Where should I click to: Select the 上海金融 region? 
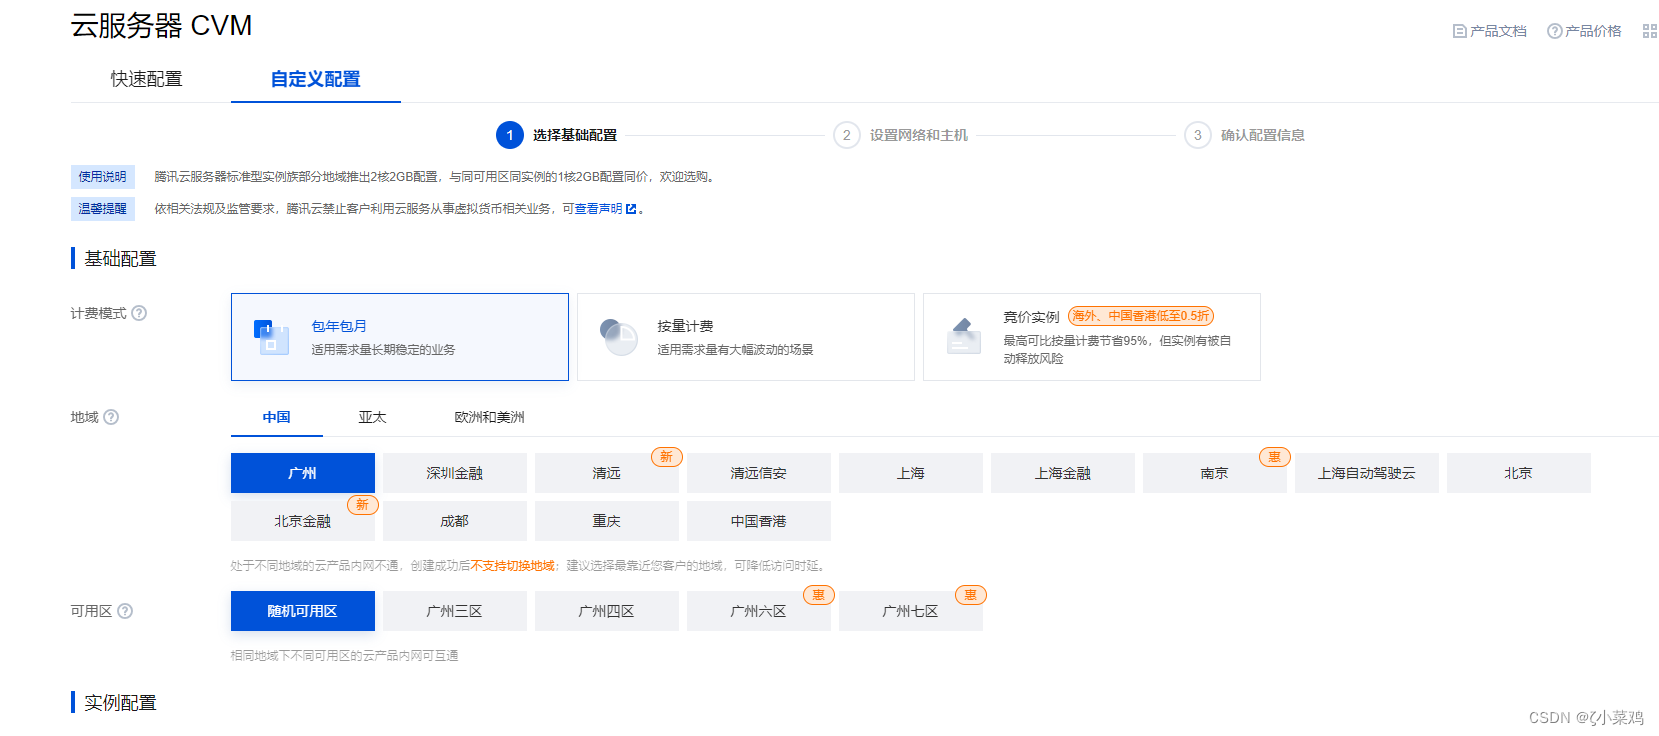(1063, 473)
